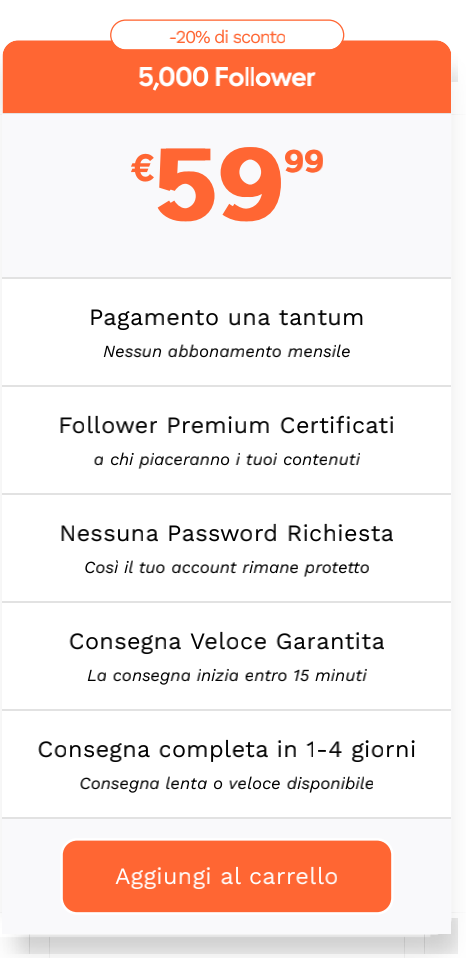
Task: Select Consegna completa in 1-4 giorni heading
Action: (x=227, y=750)
